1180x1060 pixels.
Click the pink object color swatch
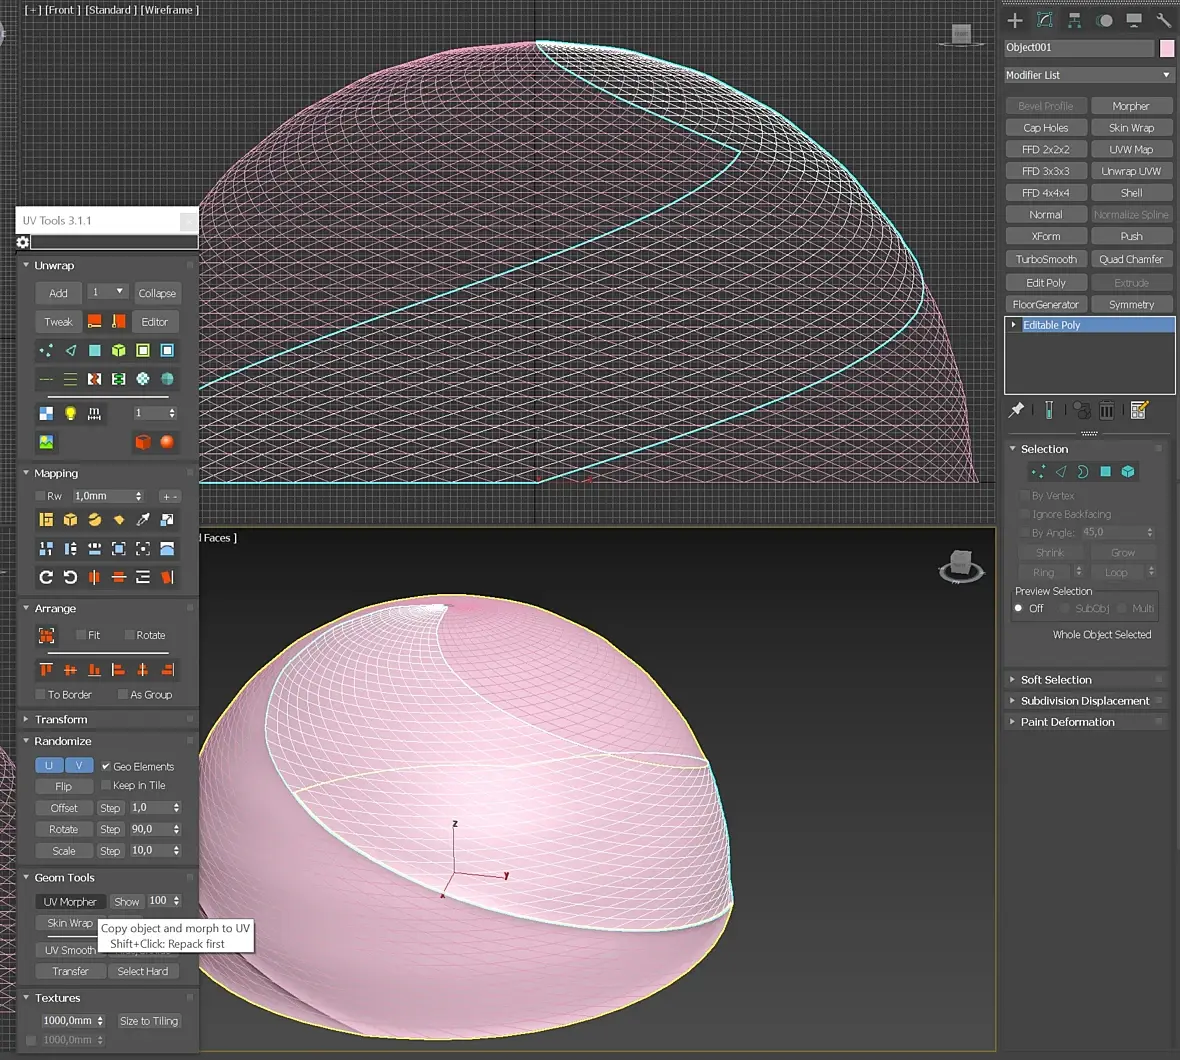1167,48
